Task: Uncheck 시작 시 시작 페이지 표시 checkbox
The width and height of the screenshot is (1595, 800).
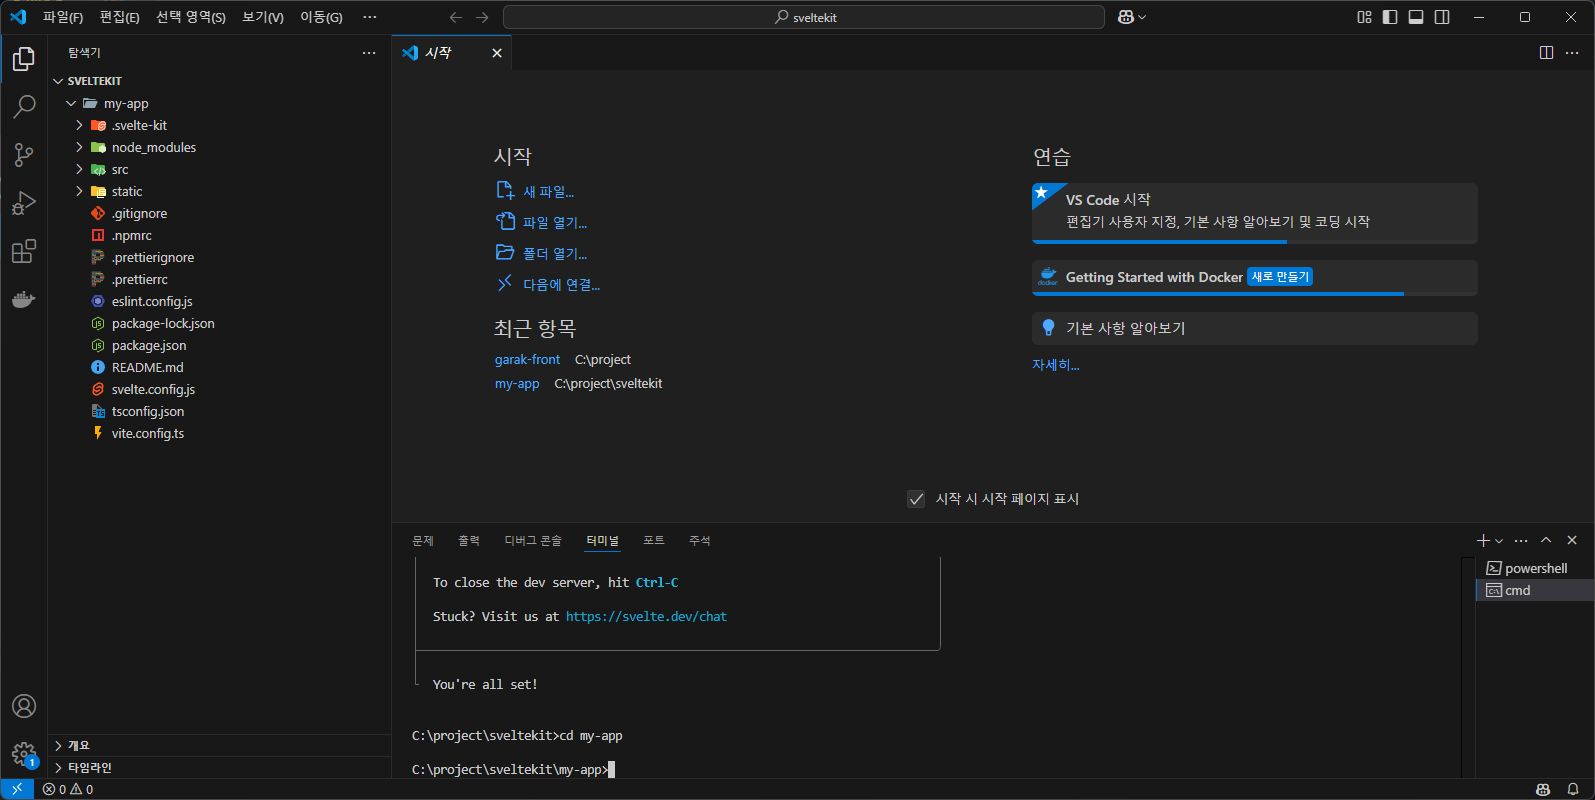Action: 916,499
